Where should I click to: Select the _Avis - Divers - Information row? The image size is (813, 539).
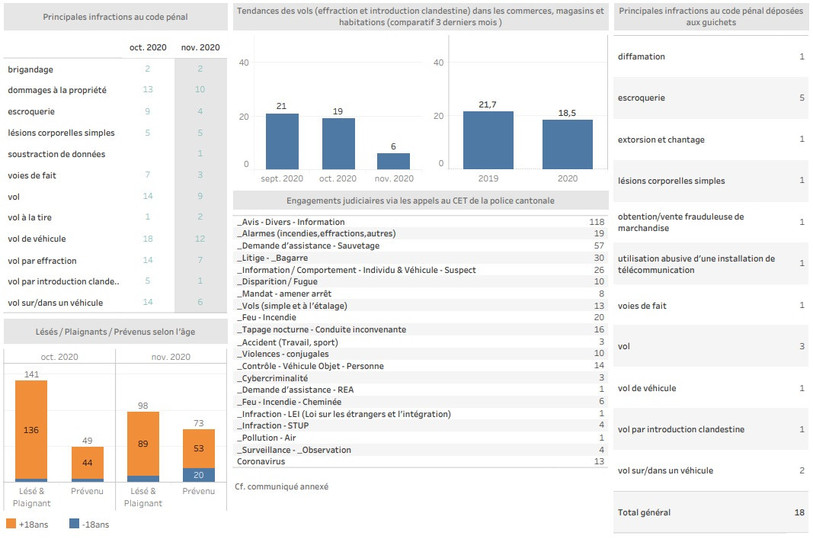coord(420,222)
